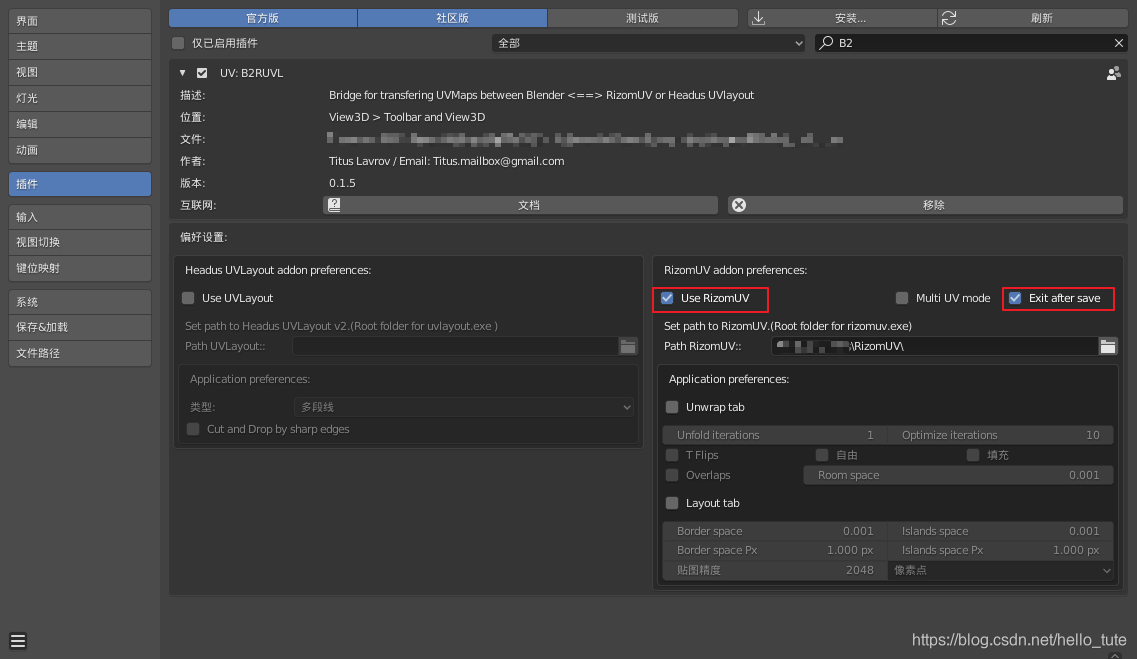
Task: Select the 测试版 filter tab
Action: [x=642, y=18]
